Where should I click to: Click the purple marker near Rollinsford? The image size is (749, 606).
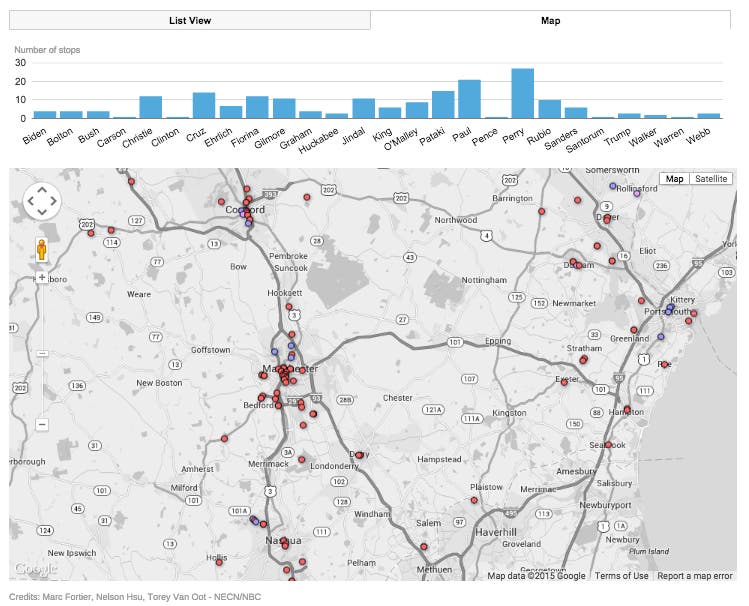(636, 194)
